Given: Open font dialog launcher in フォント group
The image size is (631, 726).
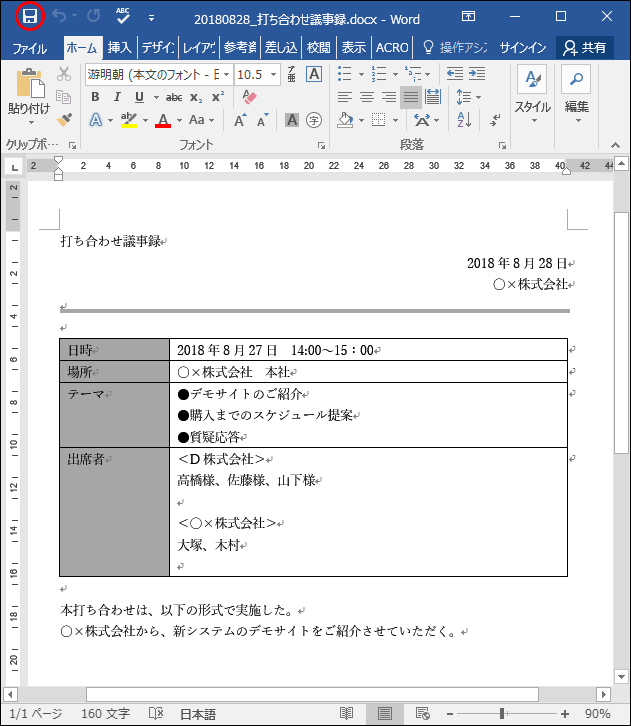Looking at the screenshot, I should [x=321, y=146].
